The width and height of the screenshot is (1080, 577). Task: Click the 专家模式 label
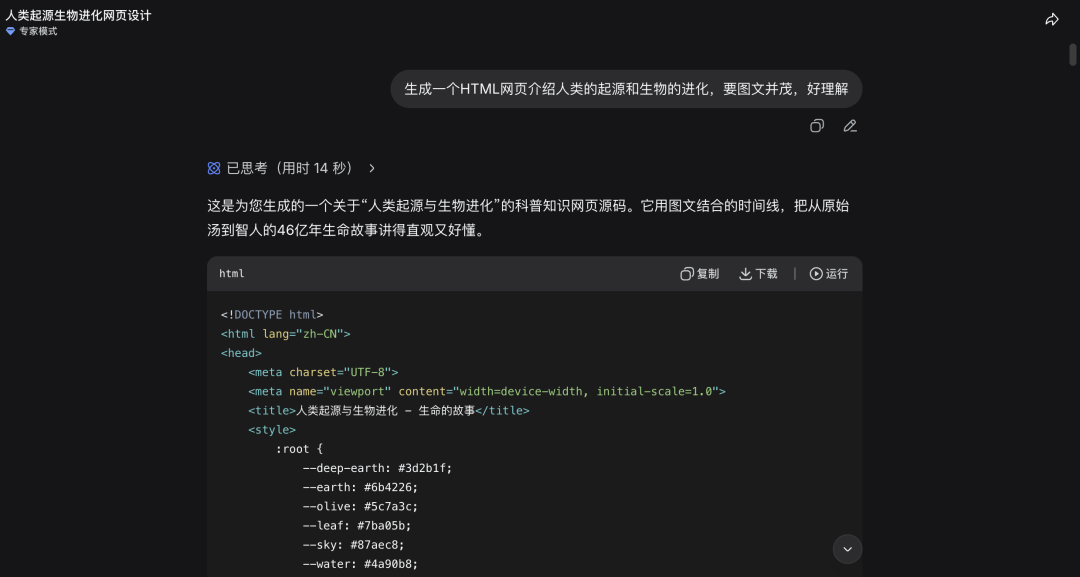(38, 31)
